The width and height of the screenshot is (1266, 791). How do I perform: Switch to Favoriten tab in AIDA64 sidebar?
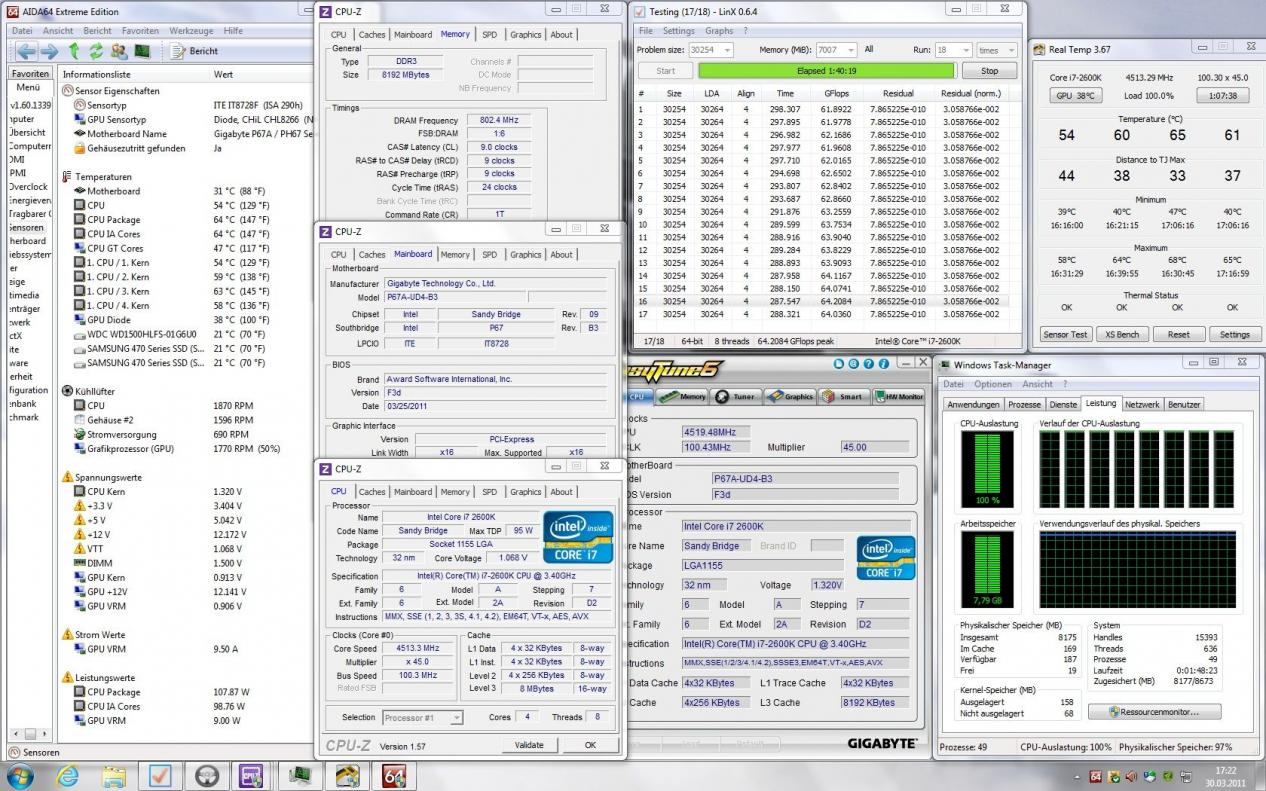click(31, 74)
